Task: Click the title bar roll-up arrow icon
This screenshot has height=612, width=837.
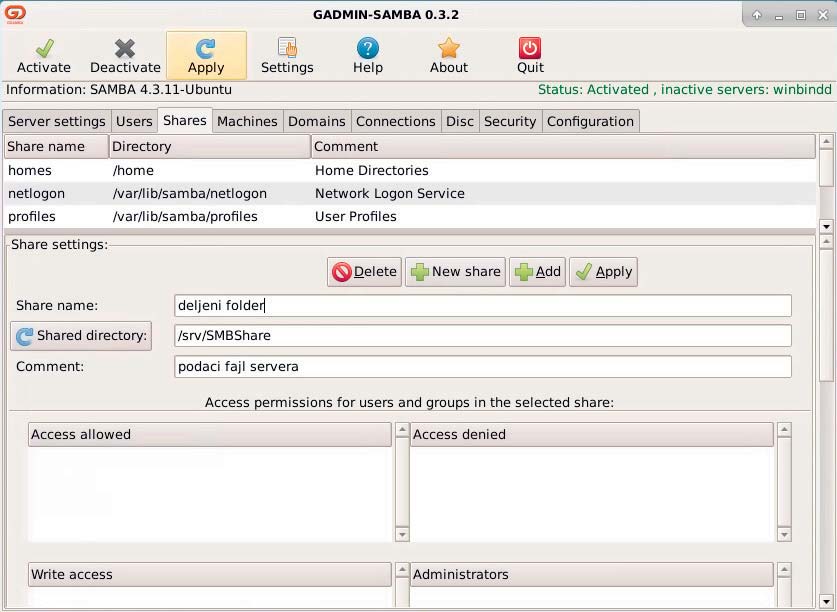Action: pyautogui.click(x=757, y=15)
